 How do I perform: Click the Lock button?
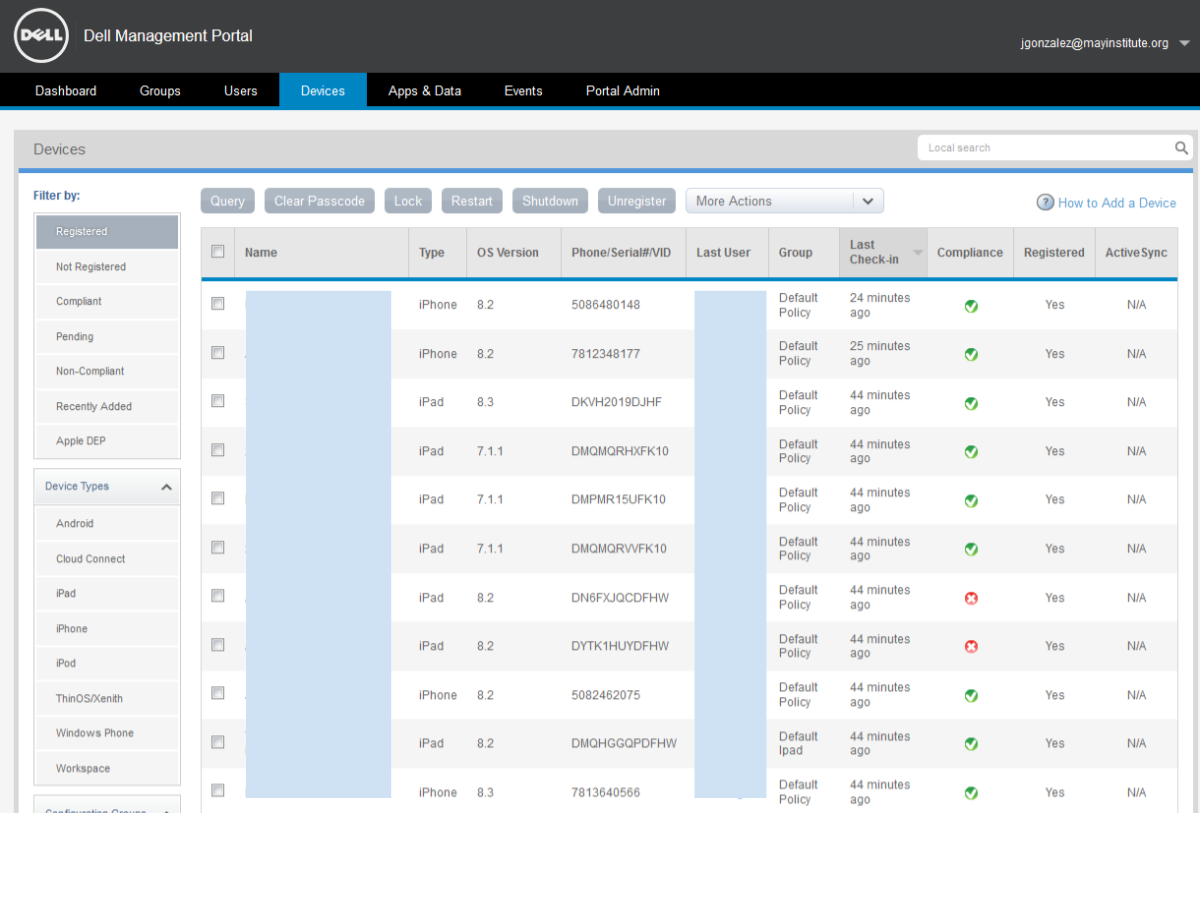click(x=408, y=201)
